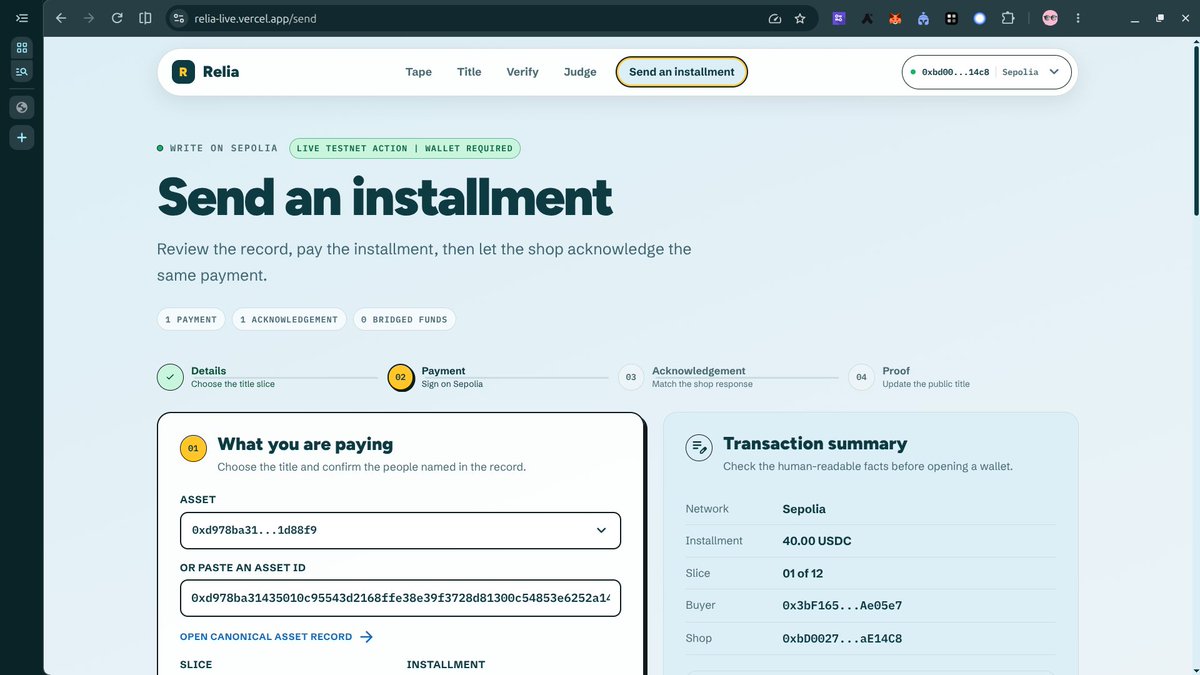Open the tab groups grid icon
Screen dimensions: 1200x675
pyautogui.click(x=22, y=47)
